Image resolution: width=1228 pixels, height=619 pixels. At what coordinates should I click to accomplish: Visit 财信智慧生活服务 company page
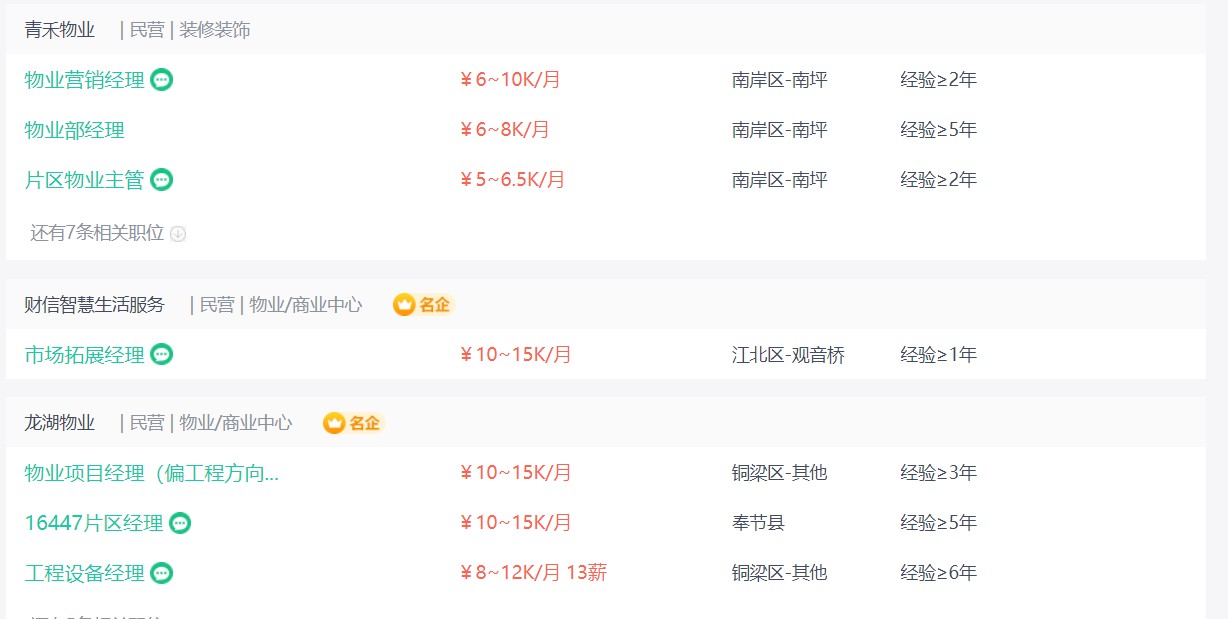(x=95, y=305)
